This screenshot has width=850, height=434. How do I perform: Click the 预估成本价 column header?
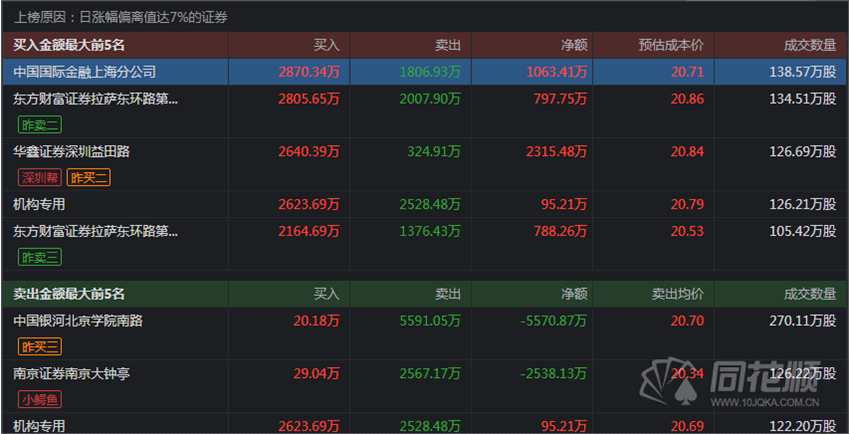click(671, 45)
